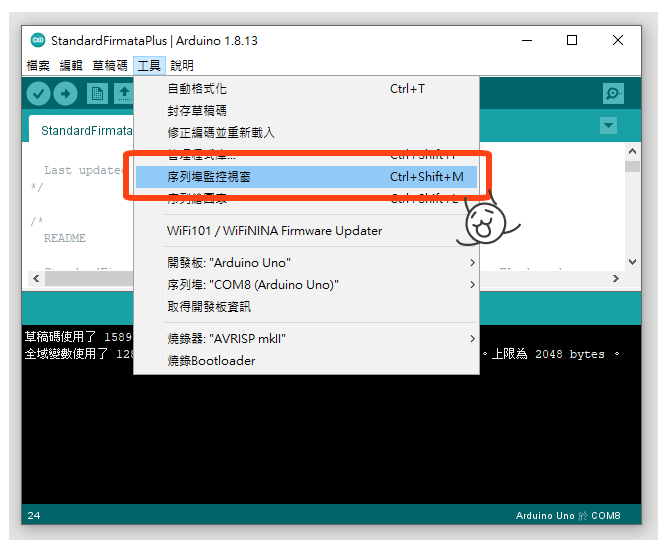
Task: Choose 封存草稿碼 from the menu
Action: pos(306,111)
